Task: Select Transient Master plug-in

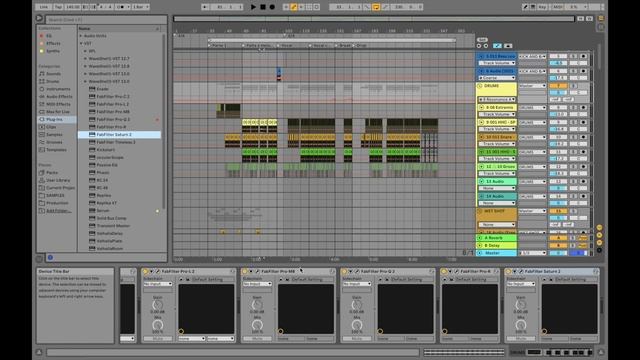Action: tap(113, 226)
